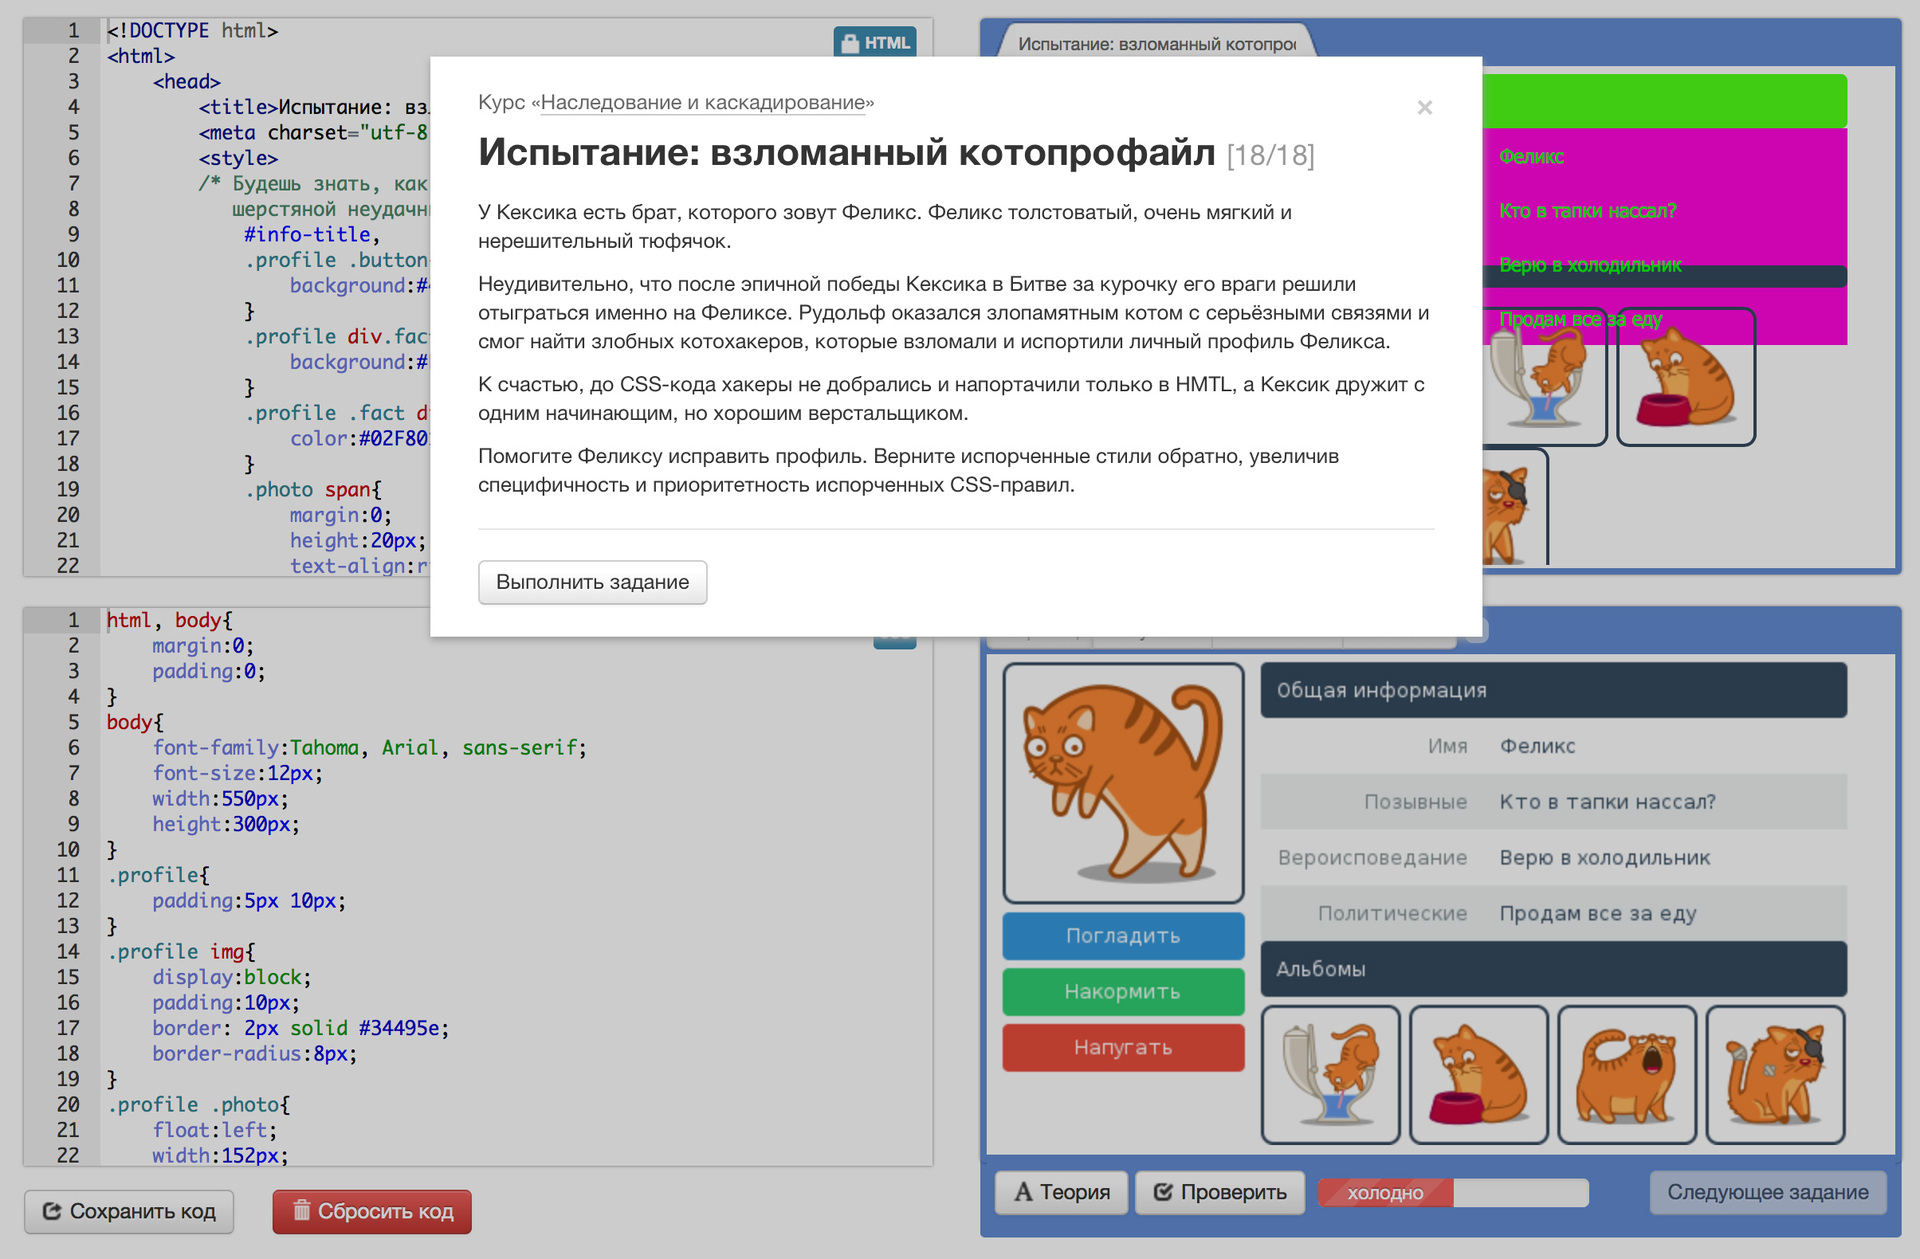Click the холодно progress bar

pos(1452,1192)
